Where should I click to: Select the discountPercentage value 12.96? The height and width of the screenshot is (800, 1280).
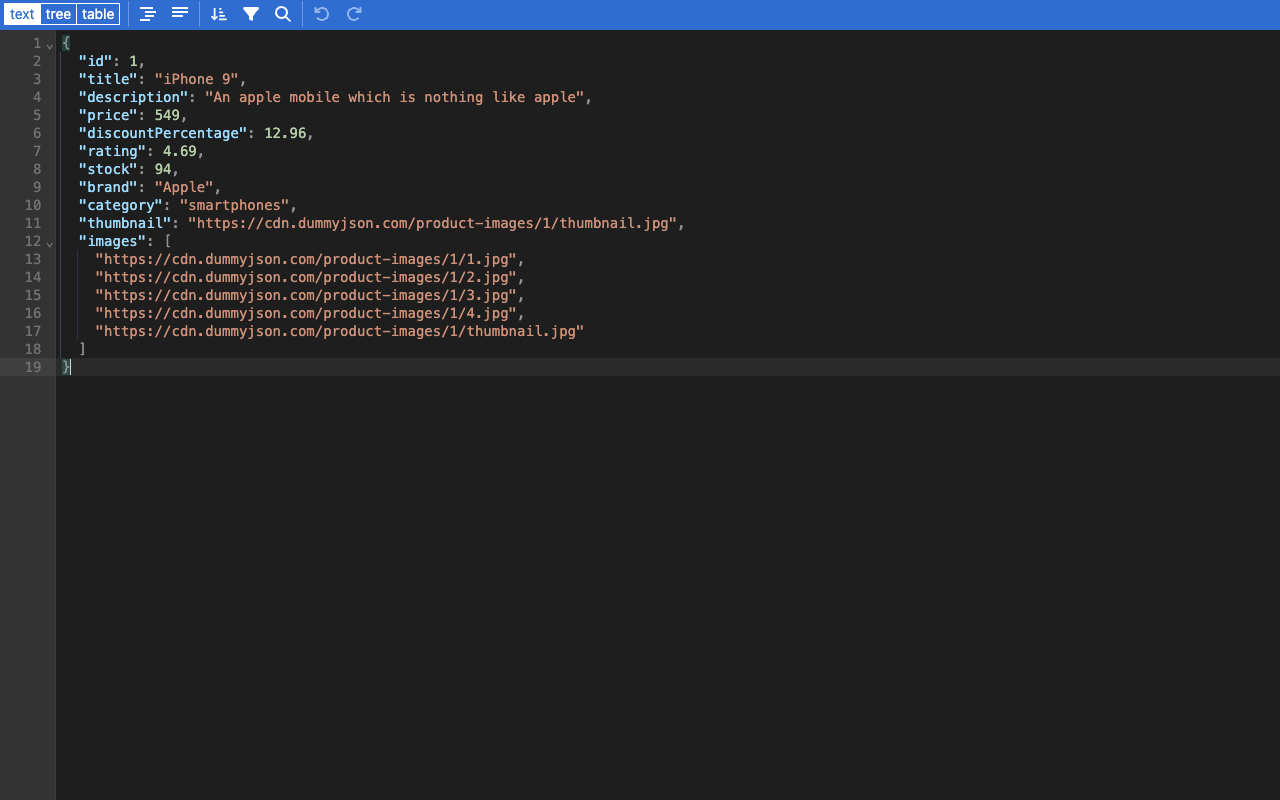coord(285,133)
